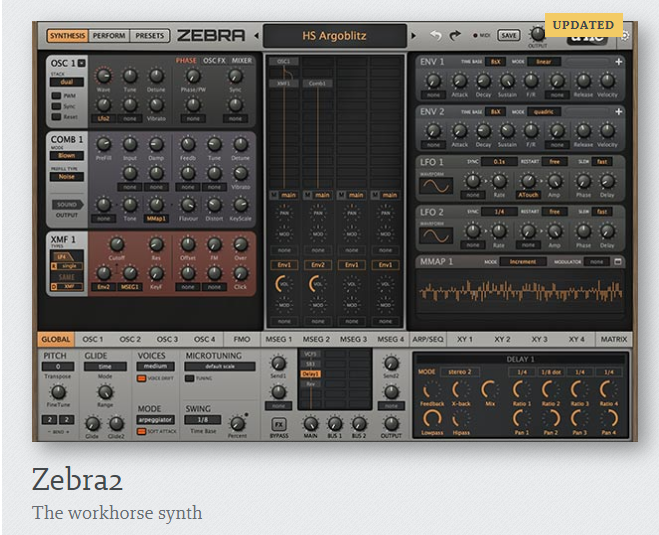Open the COMB 1 mode Blown dropdown
Viewport: 659px width, 535px height.
(x=67, y=155)
